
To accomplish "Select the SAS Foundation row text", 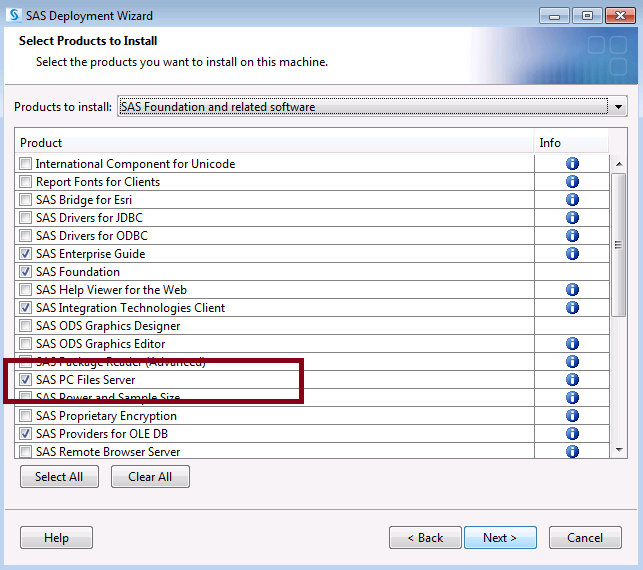I will tap(78, 271).
